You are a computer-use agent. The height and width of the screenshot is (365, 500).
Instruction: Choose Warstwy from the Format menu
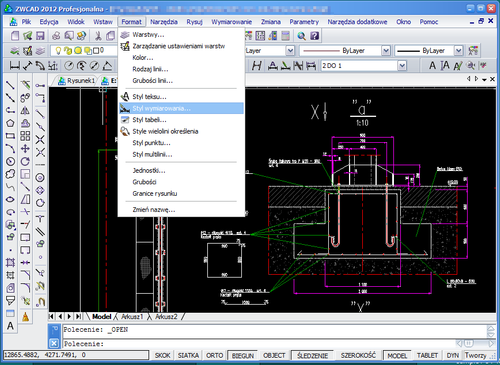(181, 35)
